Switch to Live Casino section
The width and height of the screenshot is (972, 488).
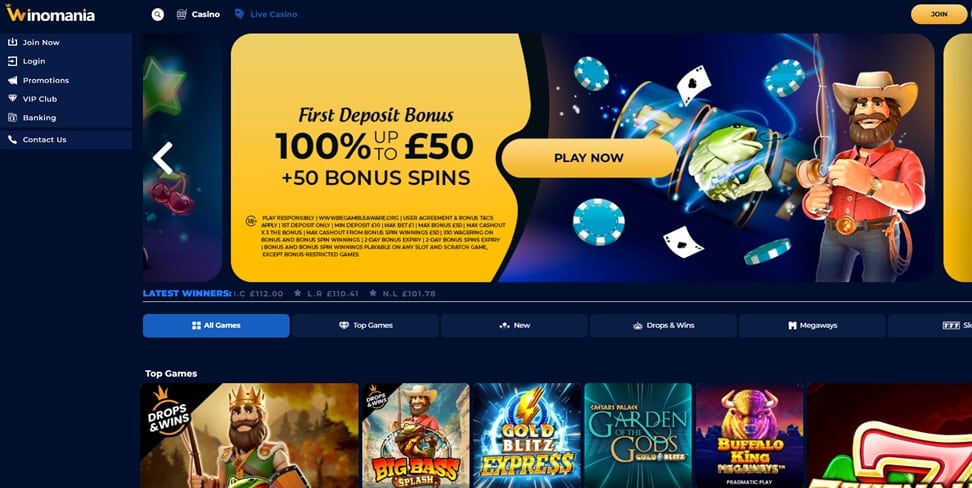coord(266,14)
